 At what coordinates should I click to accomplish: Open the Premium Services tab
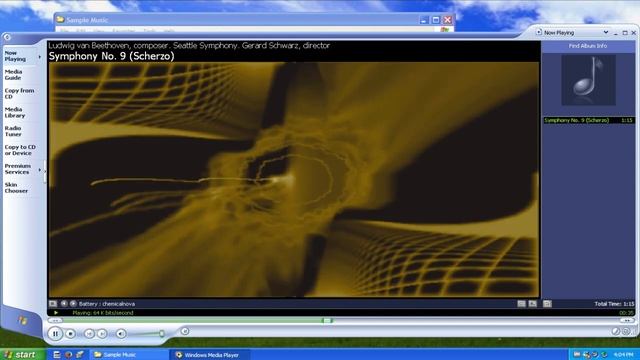[x=18, y=169]
